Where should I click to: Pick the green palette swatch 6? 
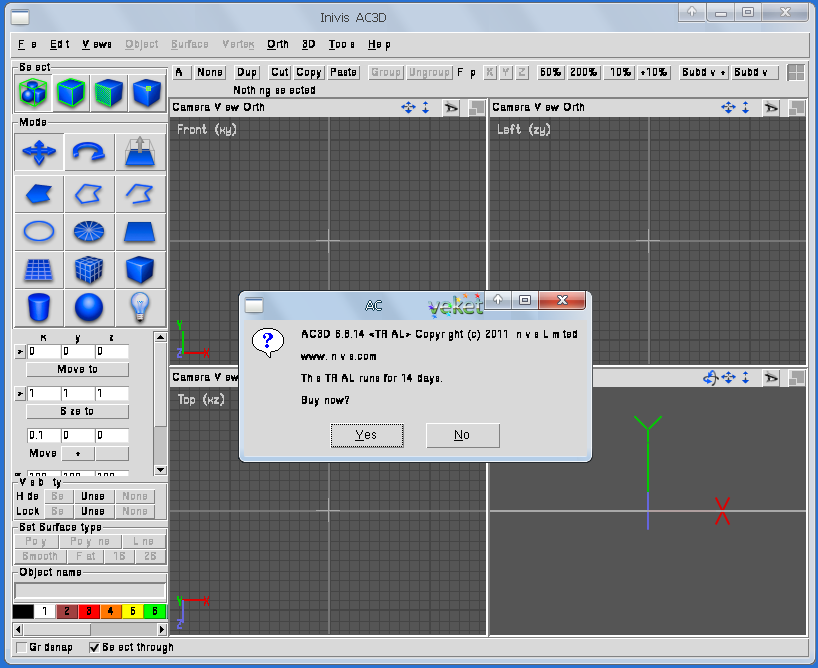click(x=154, y=611)
